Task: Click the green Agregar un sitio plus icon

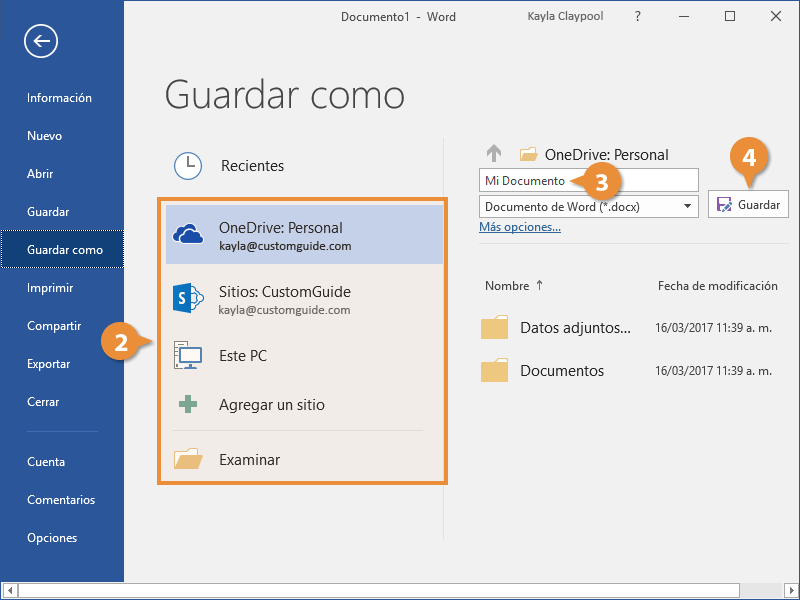Action: [x=188, y=404]
